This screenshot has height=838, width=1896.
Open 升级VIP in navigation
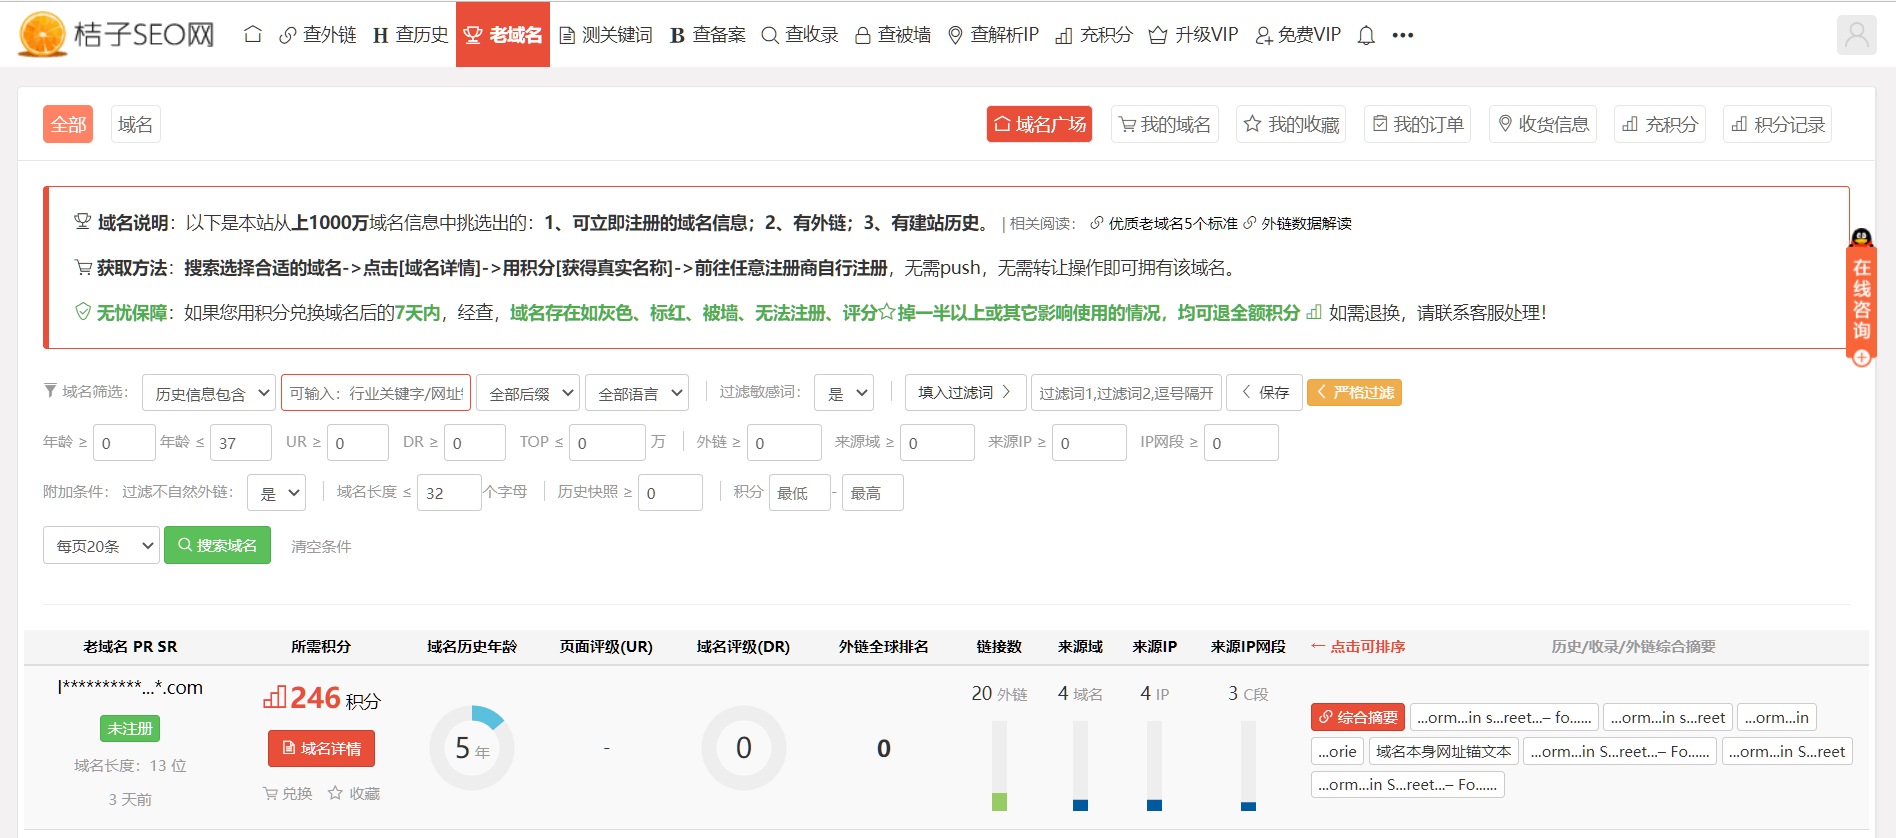coord(1193,35)
